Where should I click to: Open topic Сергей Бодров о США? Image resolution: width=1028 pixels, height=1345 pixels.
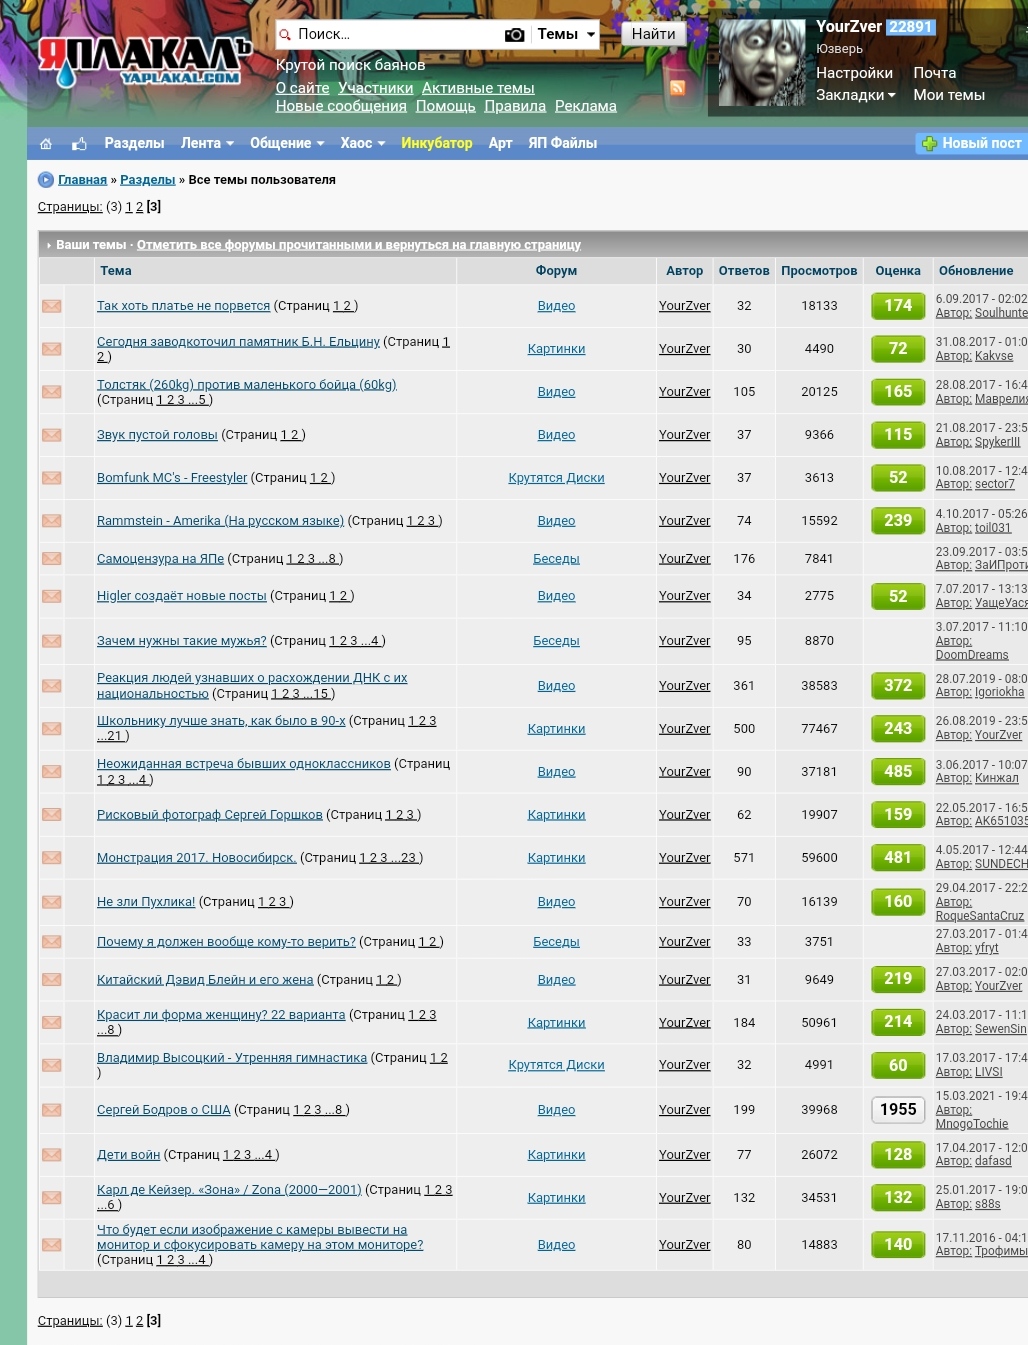[x=164, y=1110]
